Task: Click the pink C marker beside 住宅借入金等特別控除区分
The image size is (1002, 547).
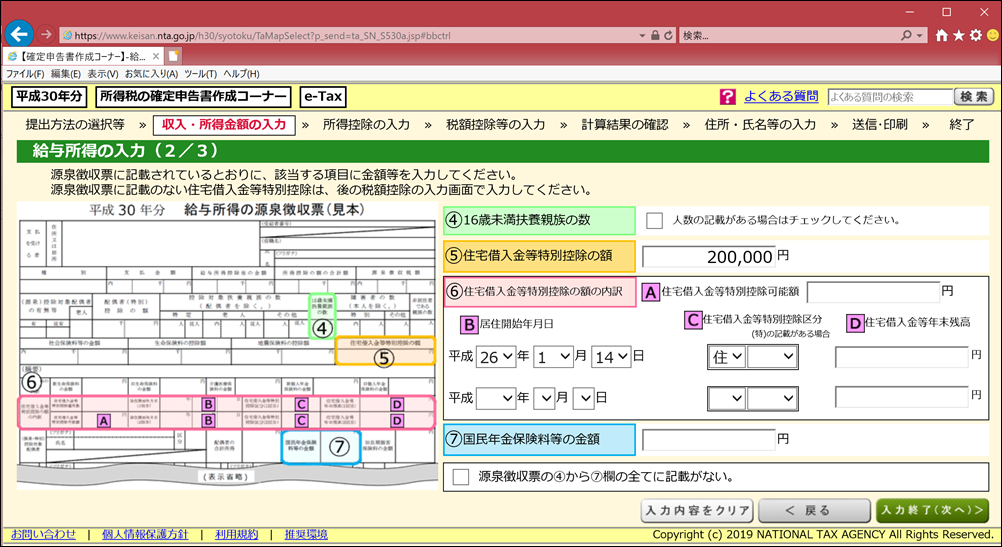Action: pyautogui.click(x=692, y=320)
